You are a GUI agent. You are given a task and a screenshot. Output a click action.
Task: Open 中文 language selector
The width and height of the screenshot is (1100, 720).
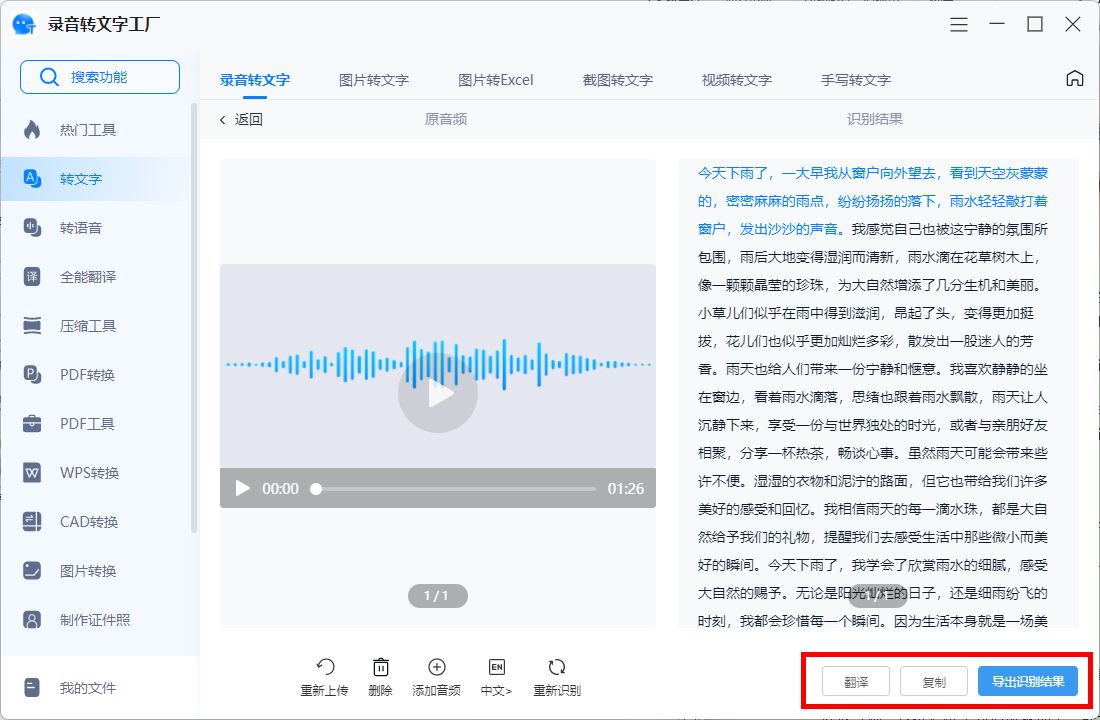[x=496, y=677]
